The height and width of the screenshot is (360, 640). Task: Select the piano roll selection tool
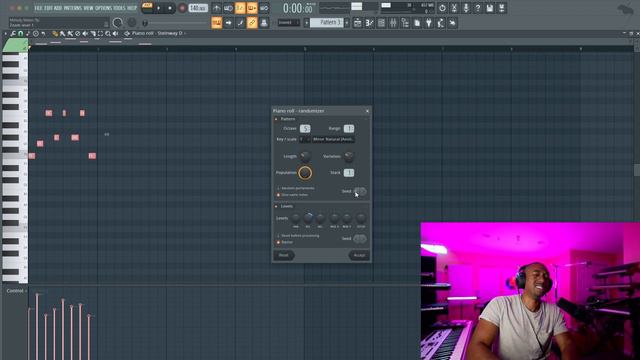tap(100, 34)
